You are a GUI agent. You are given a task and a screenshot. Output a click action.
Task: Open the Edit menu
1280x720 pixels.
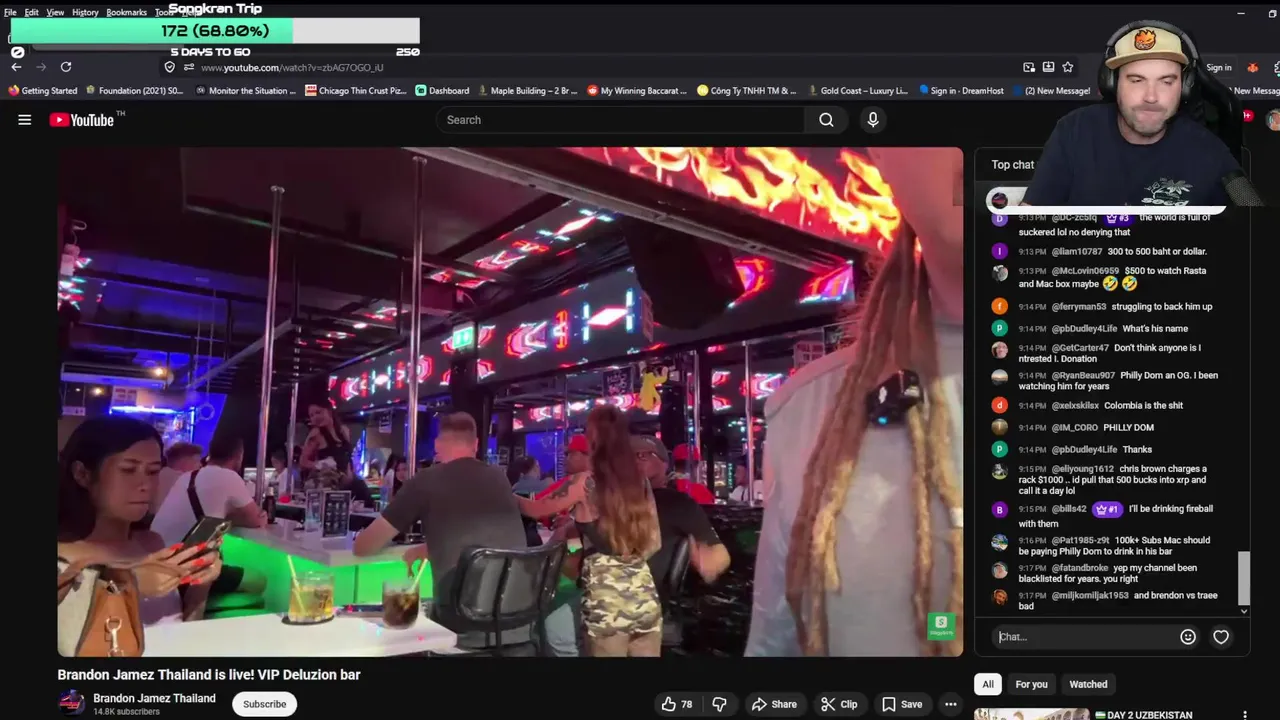point(32,12)
